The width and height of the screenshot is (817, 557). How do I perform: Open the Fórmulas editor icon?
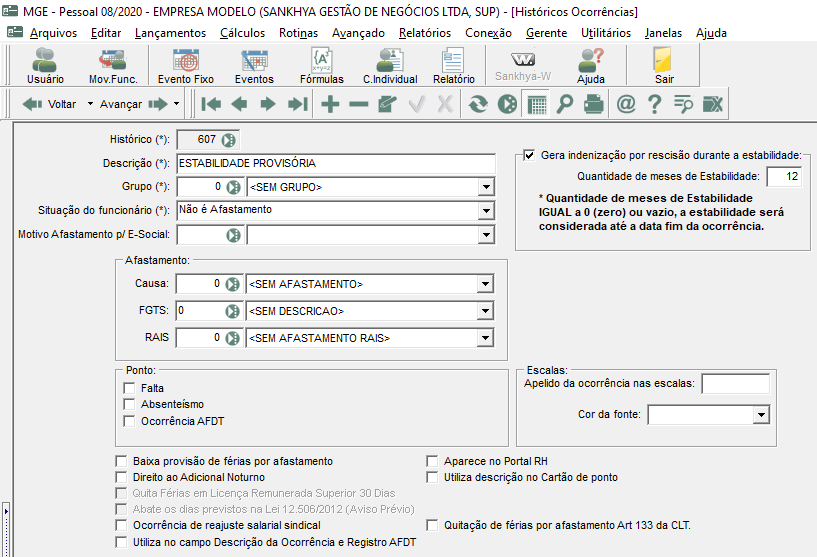[x=321, y=66]
